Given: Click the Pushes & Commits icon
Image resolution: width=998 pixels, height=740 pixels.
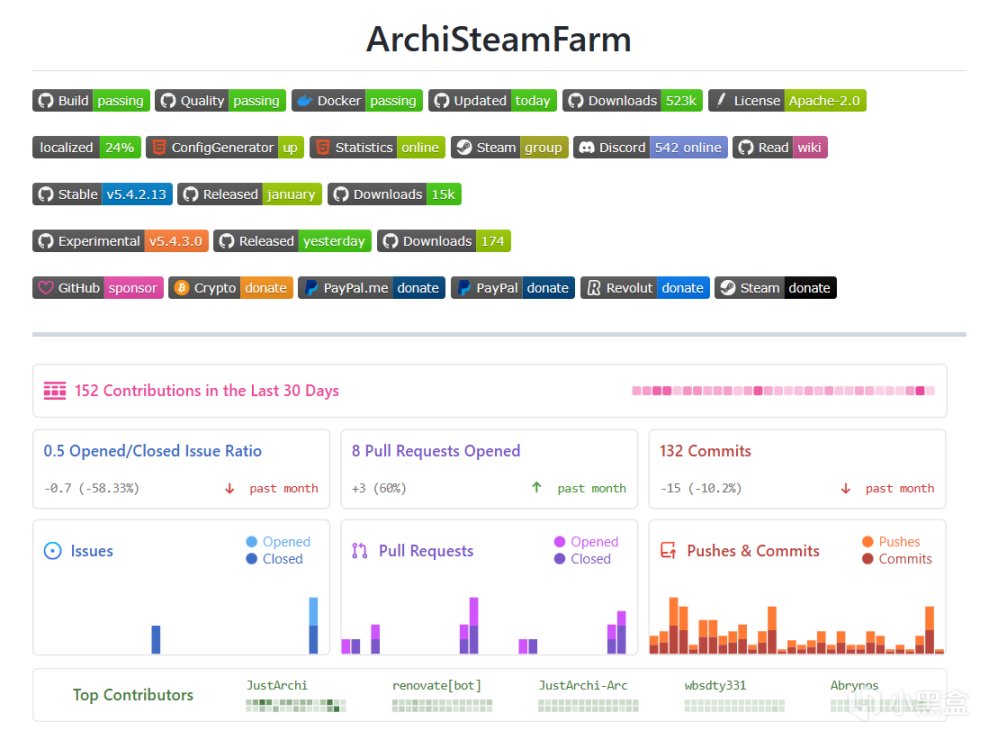Looking at the screenshot, I should (x=668, y=550).
